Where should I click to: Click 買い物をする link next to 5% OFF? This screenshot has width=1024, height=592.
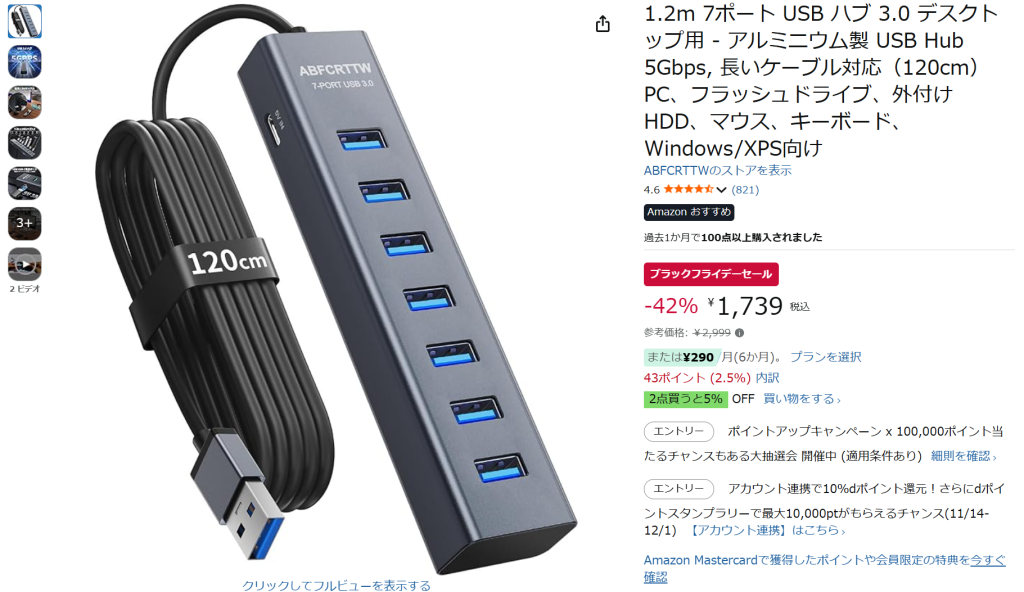coord(801,399)
